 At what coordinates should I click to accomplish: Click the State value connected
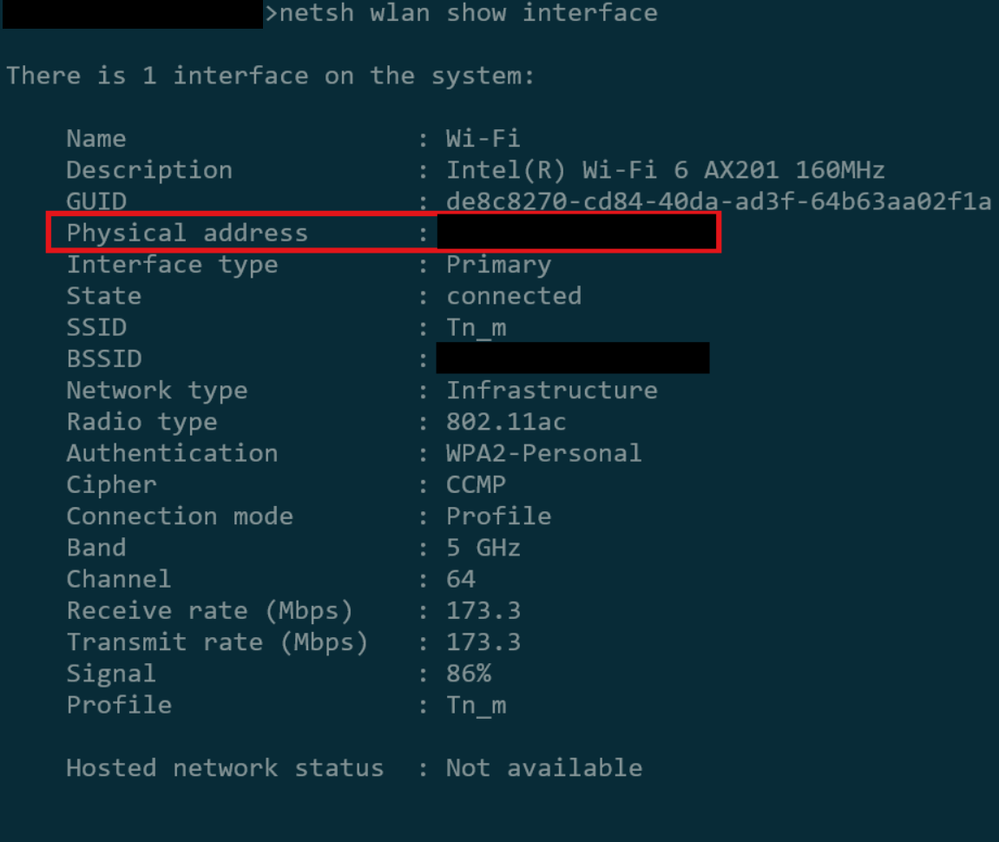tap(514, 296)
